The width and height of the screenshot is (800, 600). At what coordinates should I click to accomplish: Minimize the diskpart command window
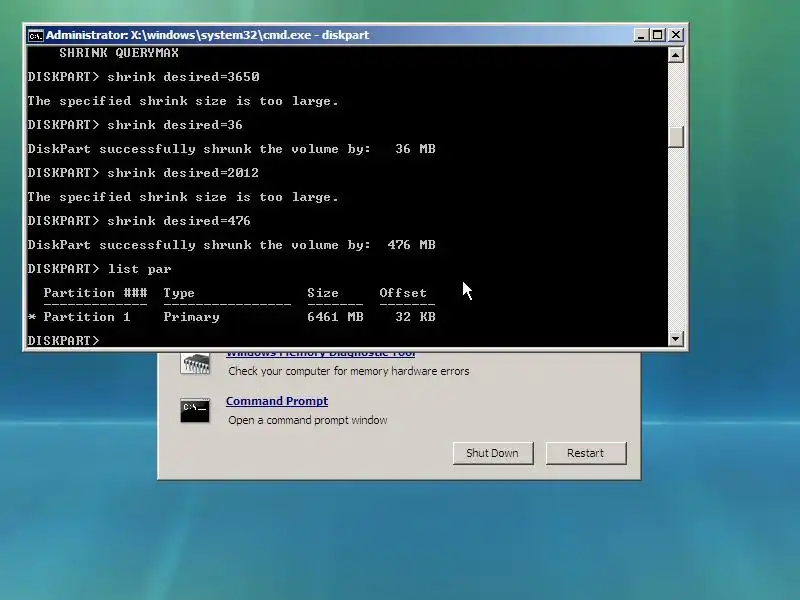point(641,35)
